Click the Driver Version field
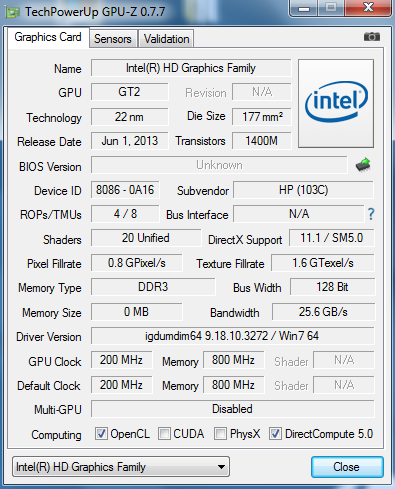The height and width of the screenshot is (489, 395). pos(232,336)
